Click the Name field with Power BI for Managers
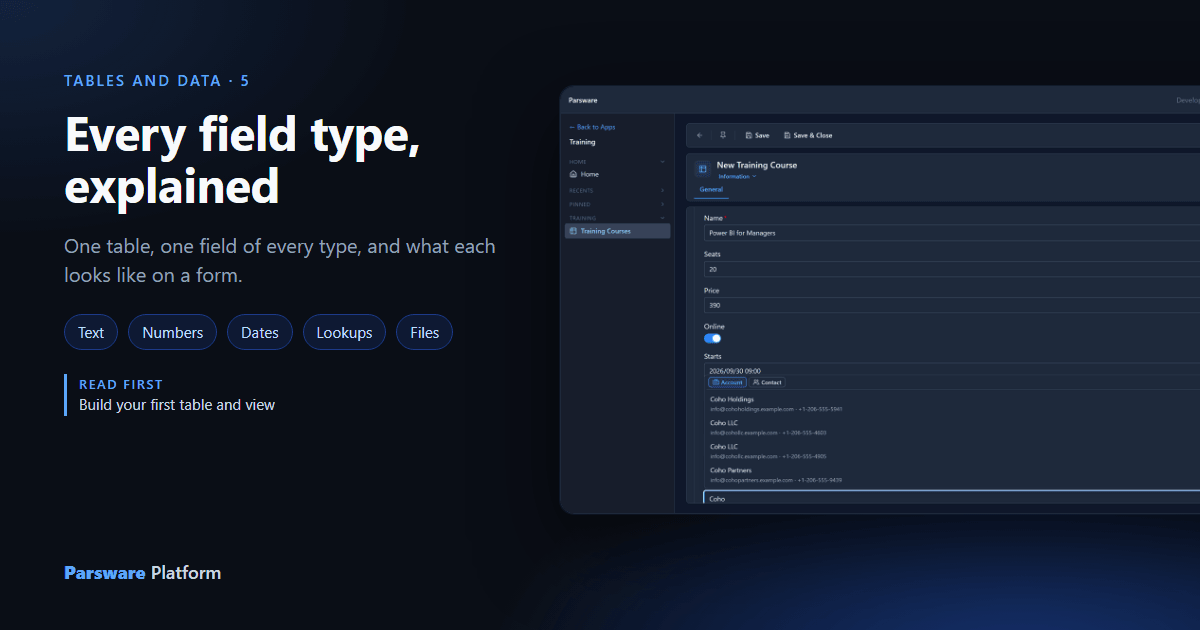Screen dimensions: 1200x630 (951, 233)
